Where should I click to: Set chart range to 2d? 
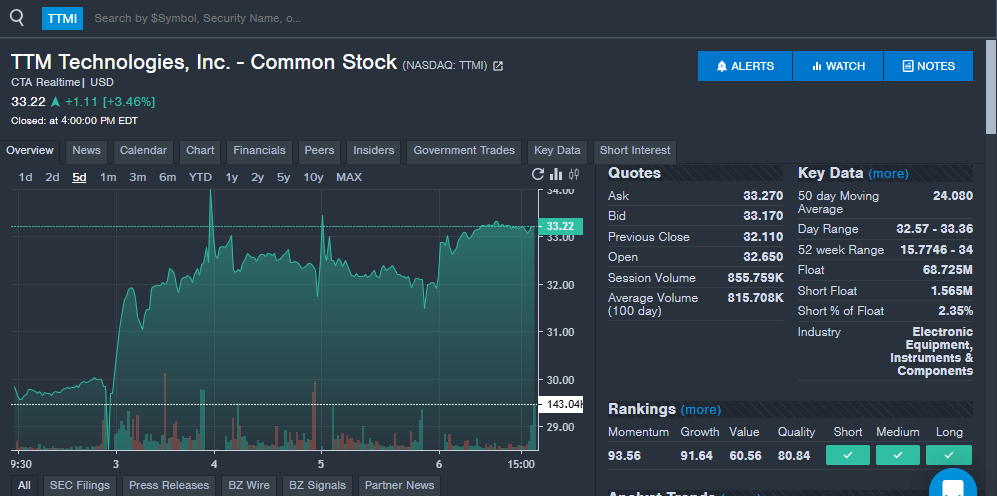pyautogui.click(x=52, y=177)
